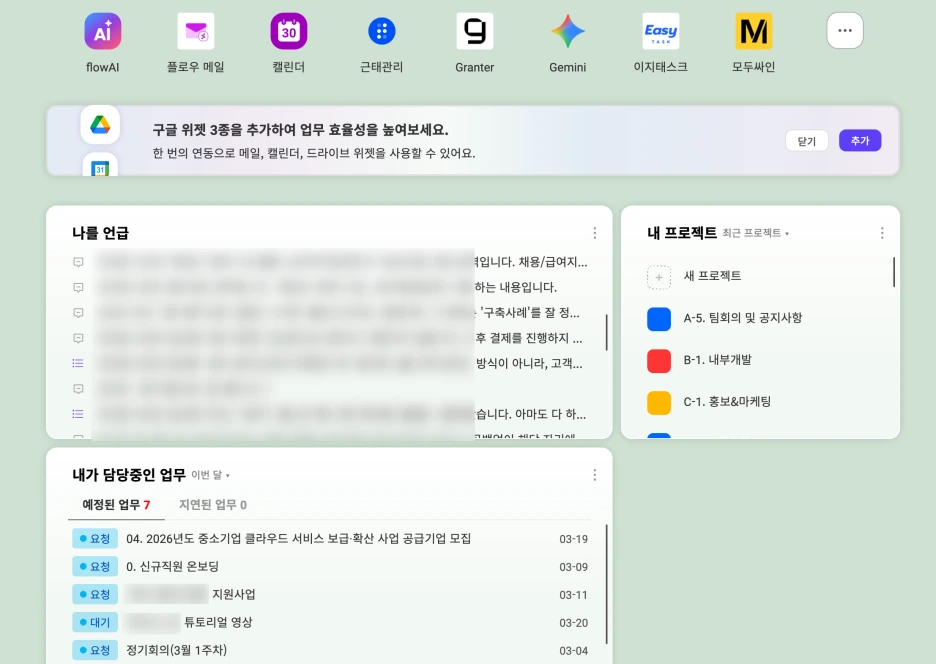The height and width of the screenshot is (664, 936).
Task: Open the 근태관리 attendance app
Action: [381, 30]
